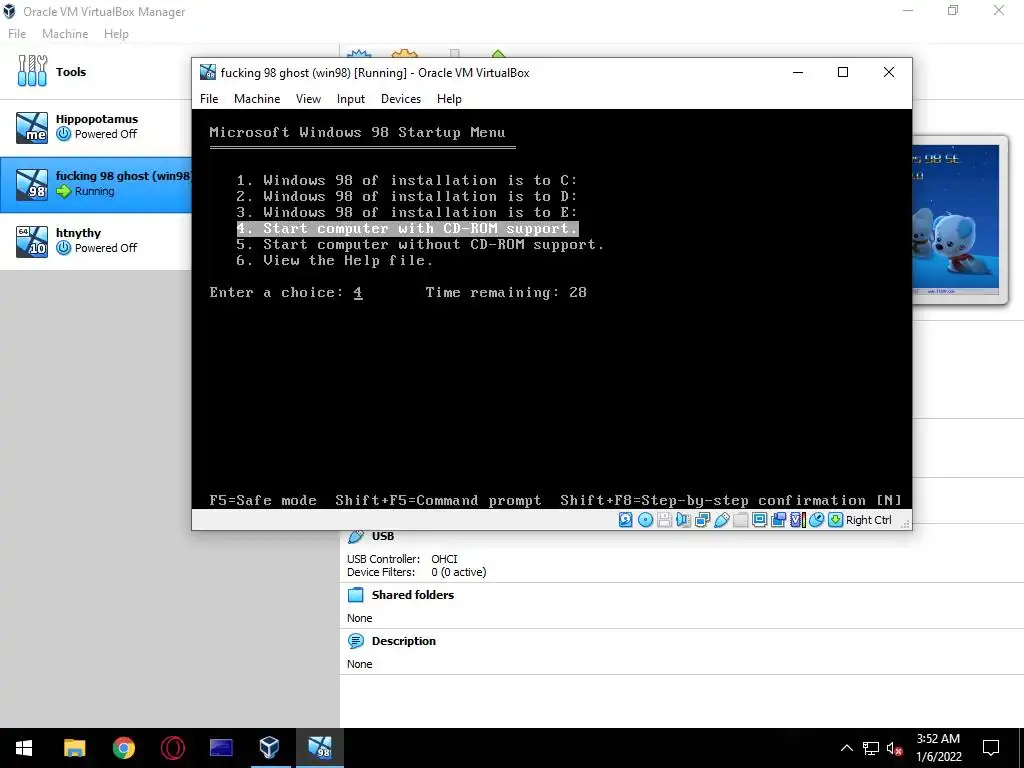Click the VM window title bar icon
Image resolution: width=1024 pixels, height=768 pixels.
pos(208,72)
